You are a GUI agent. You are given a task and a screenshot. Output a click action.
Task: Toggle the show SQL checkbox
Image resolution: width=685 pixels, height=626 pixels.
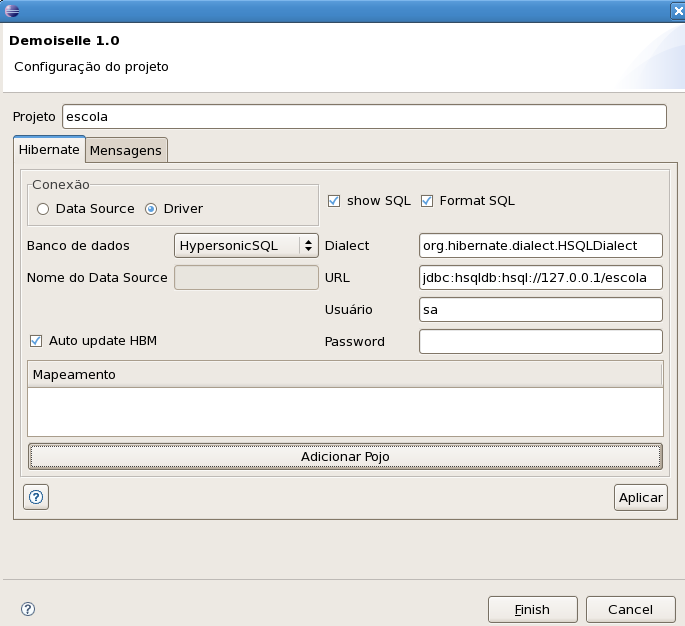(335, 201)
